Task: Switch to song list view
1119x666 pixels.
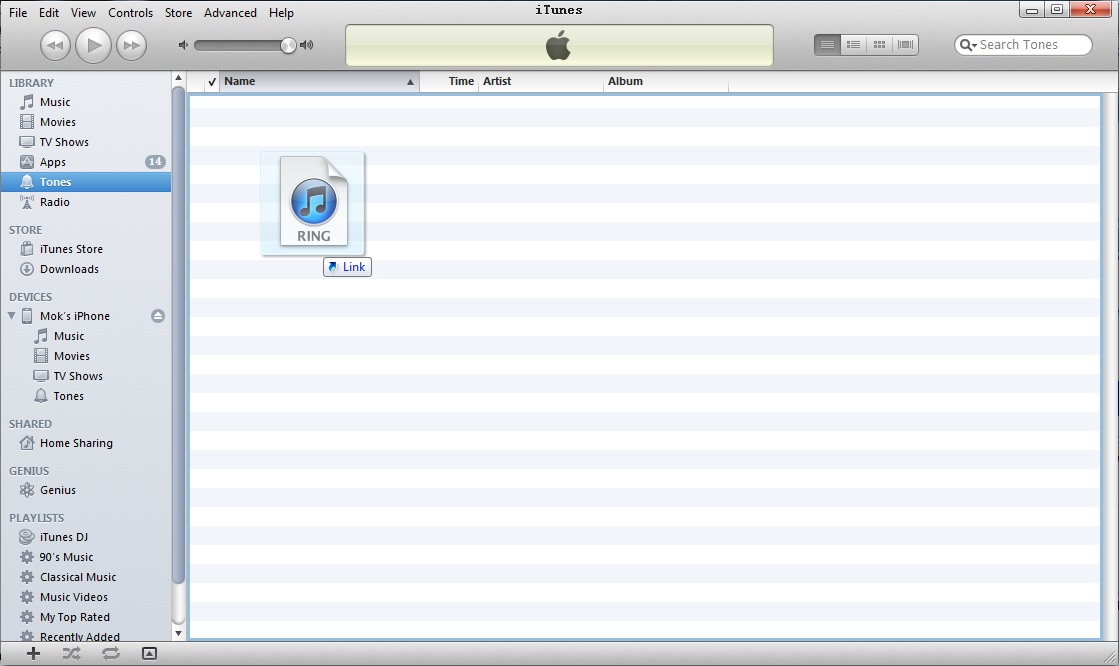Action: click(827, 44)
